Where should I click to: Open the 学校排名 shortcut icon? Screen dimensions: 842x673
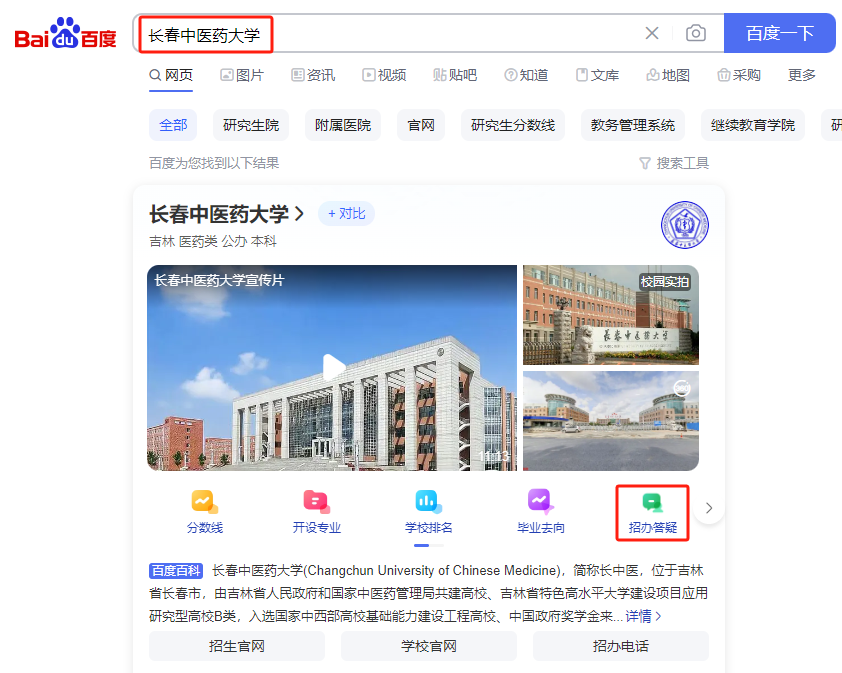[x=429, y=512]
